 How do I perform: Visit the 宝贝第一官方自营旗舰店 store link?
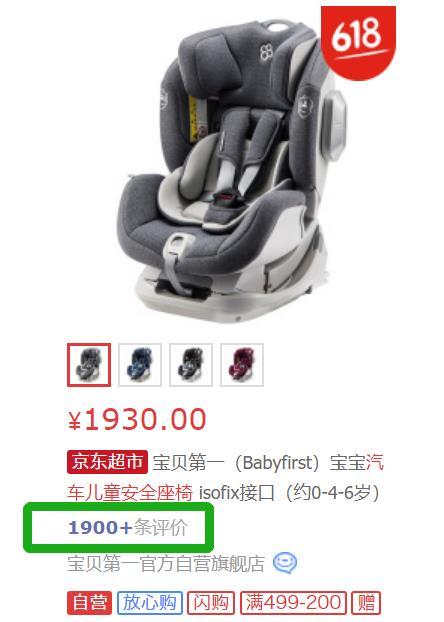coord(166,563)
